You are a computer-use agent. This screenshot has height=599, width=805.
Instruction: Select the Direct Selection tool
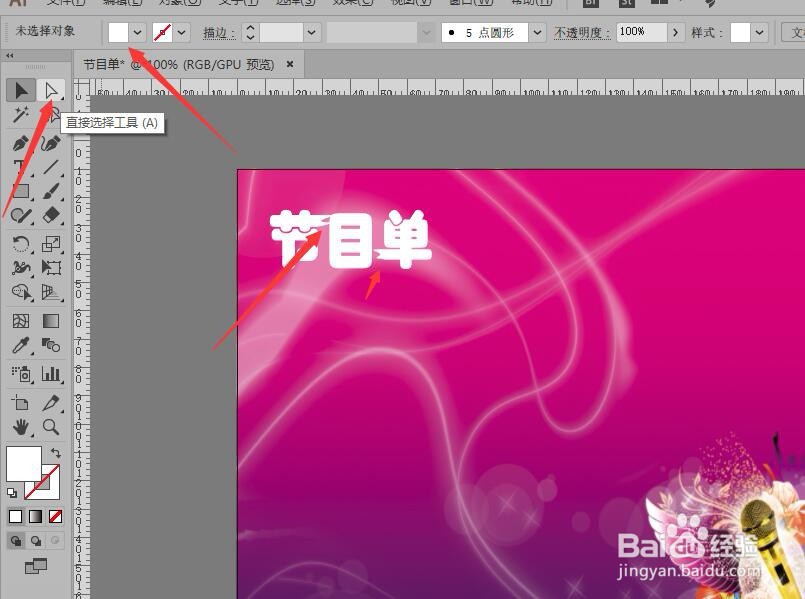tap(51, 90)
